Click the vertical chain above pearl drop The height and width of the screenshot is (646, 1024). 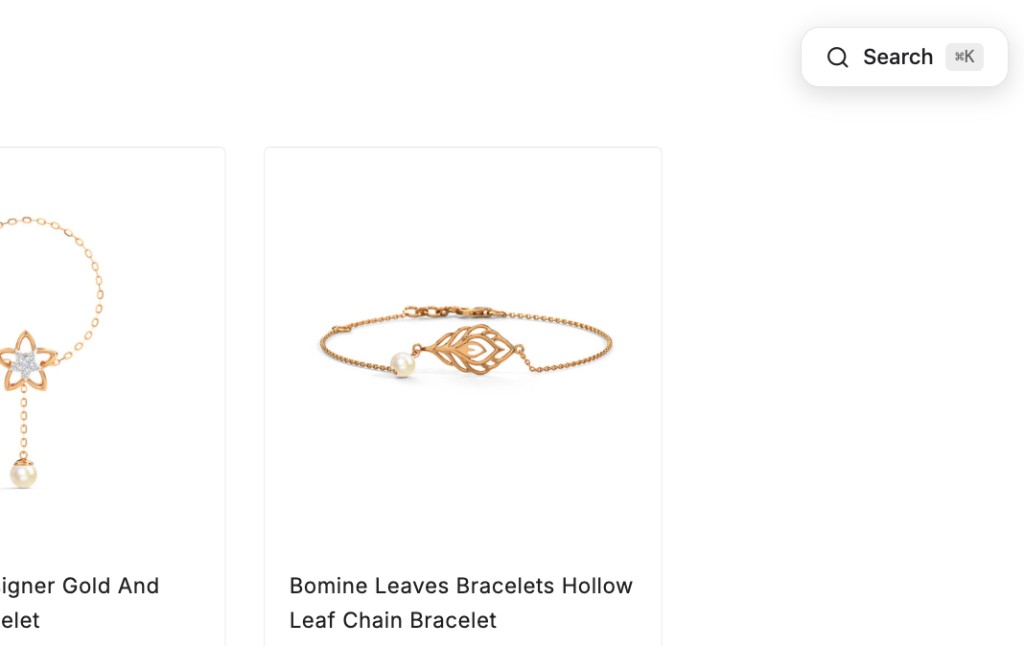24,423
